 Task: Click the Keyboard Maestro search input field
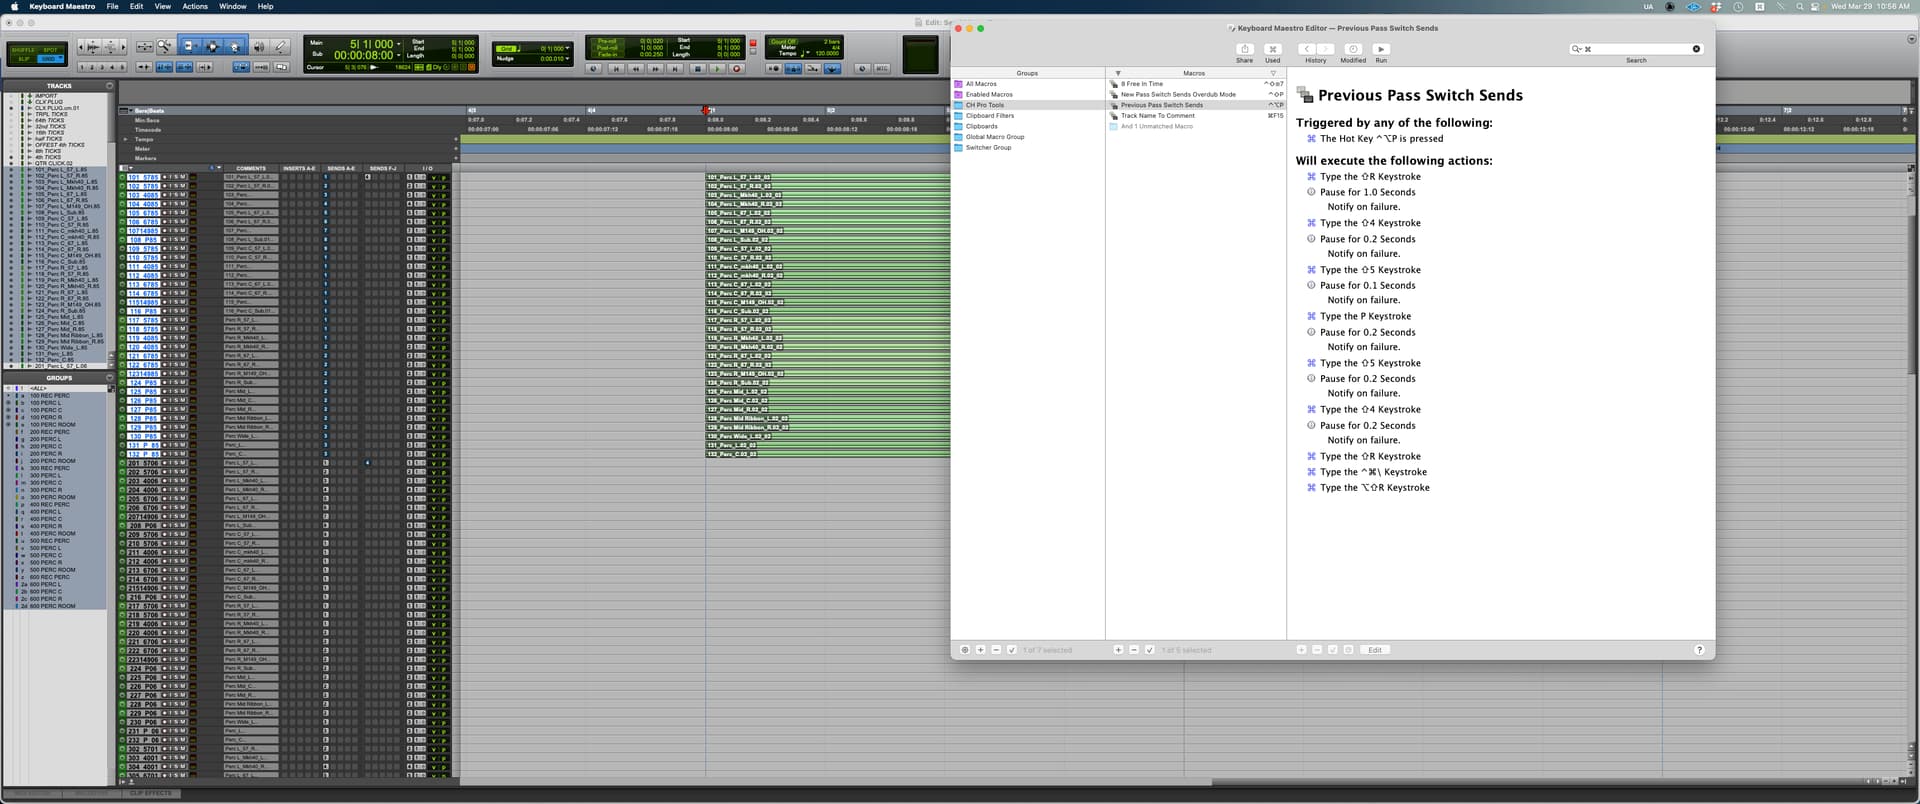1636,49
